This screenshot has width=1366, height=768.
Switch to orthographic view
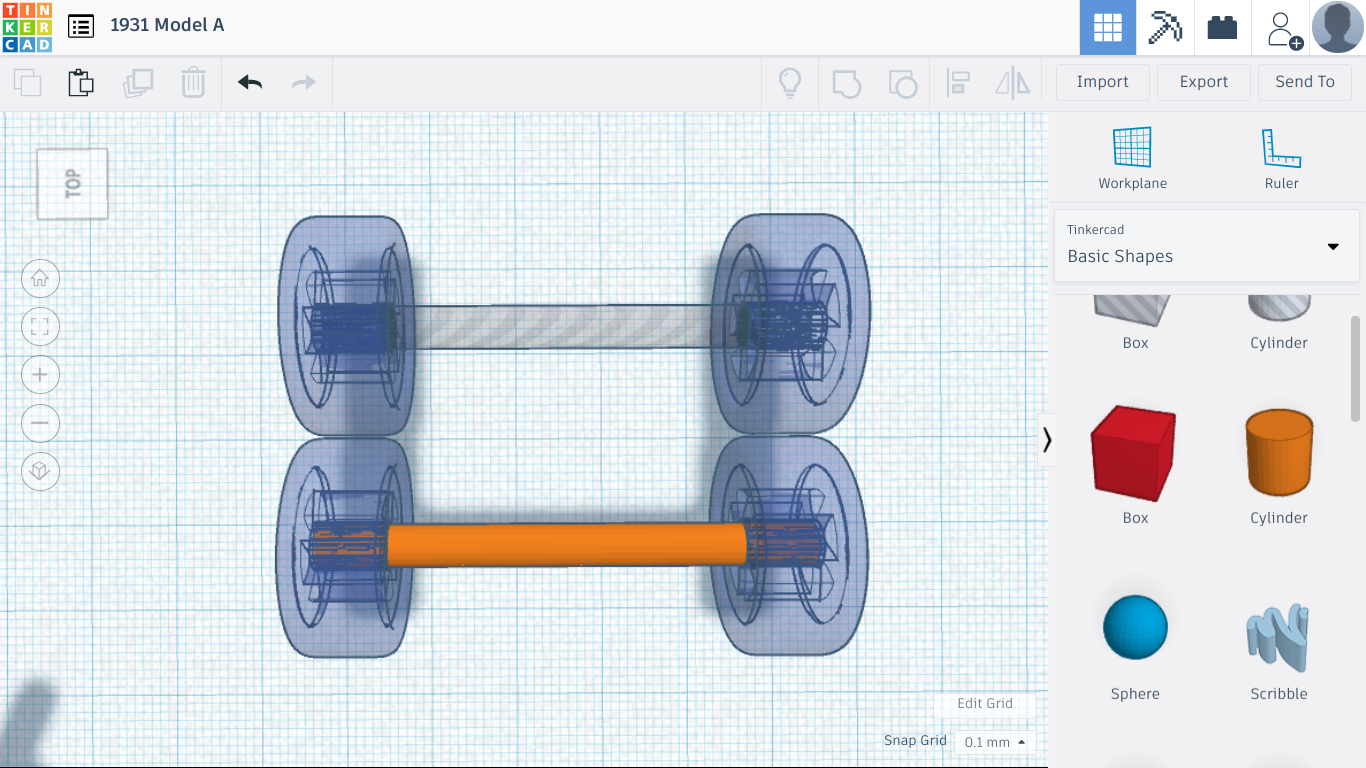[40, 471]
